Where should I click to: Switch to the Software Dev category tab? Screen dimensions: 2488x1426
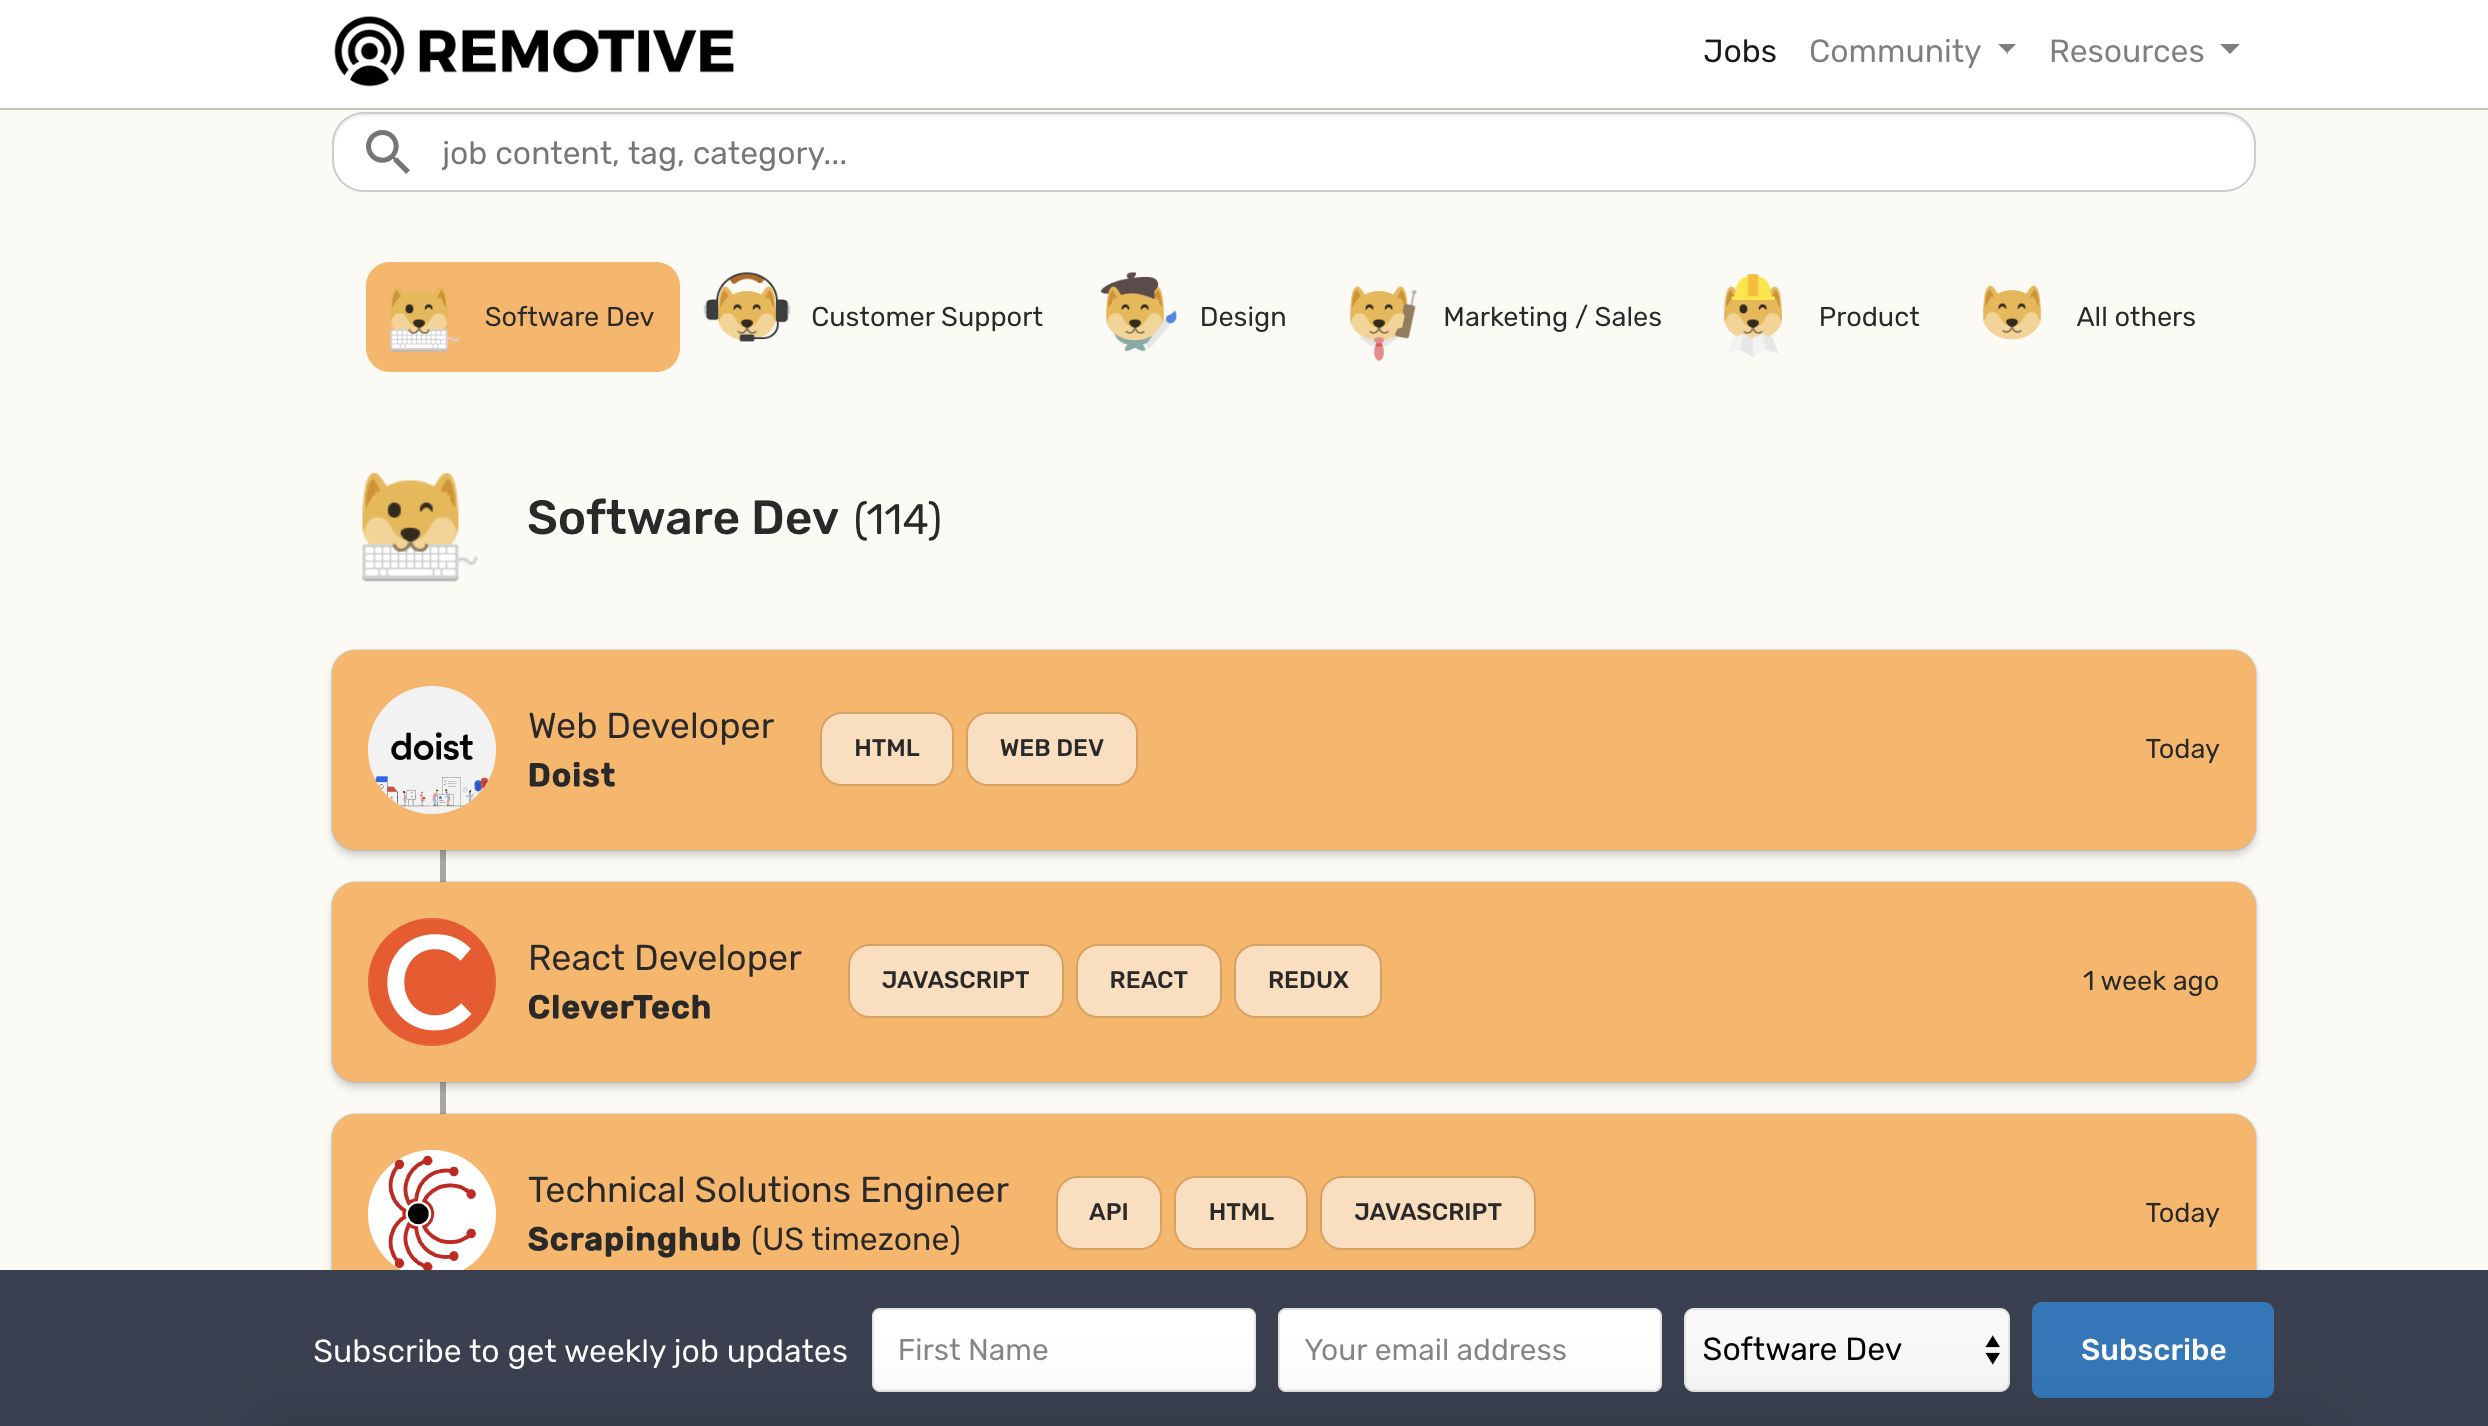pyautogui.click(x=523, y=317)
